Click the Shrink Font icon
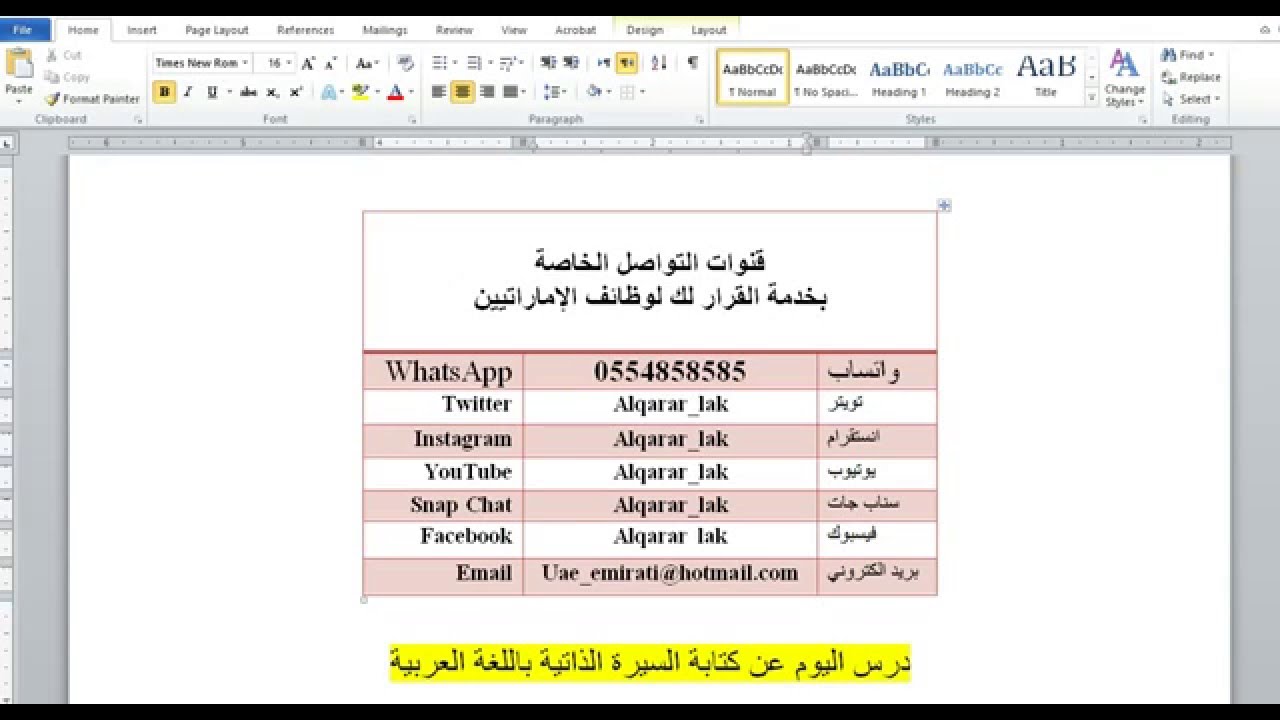 330,63
